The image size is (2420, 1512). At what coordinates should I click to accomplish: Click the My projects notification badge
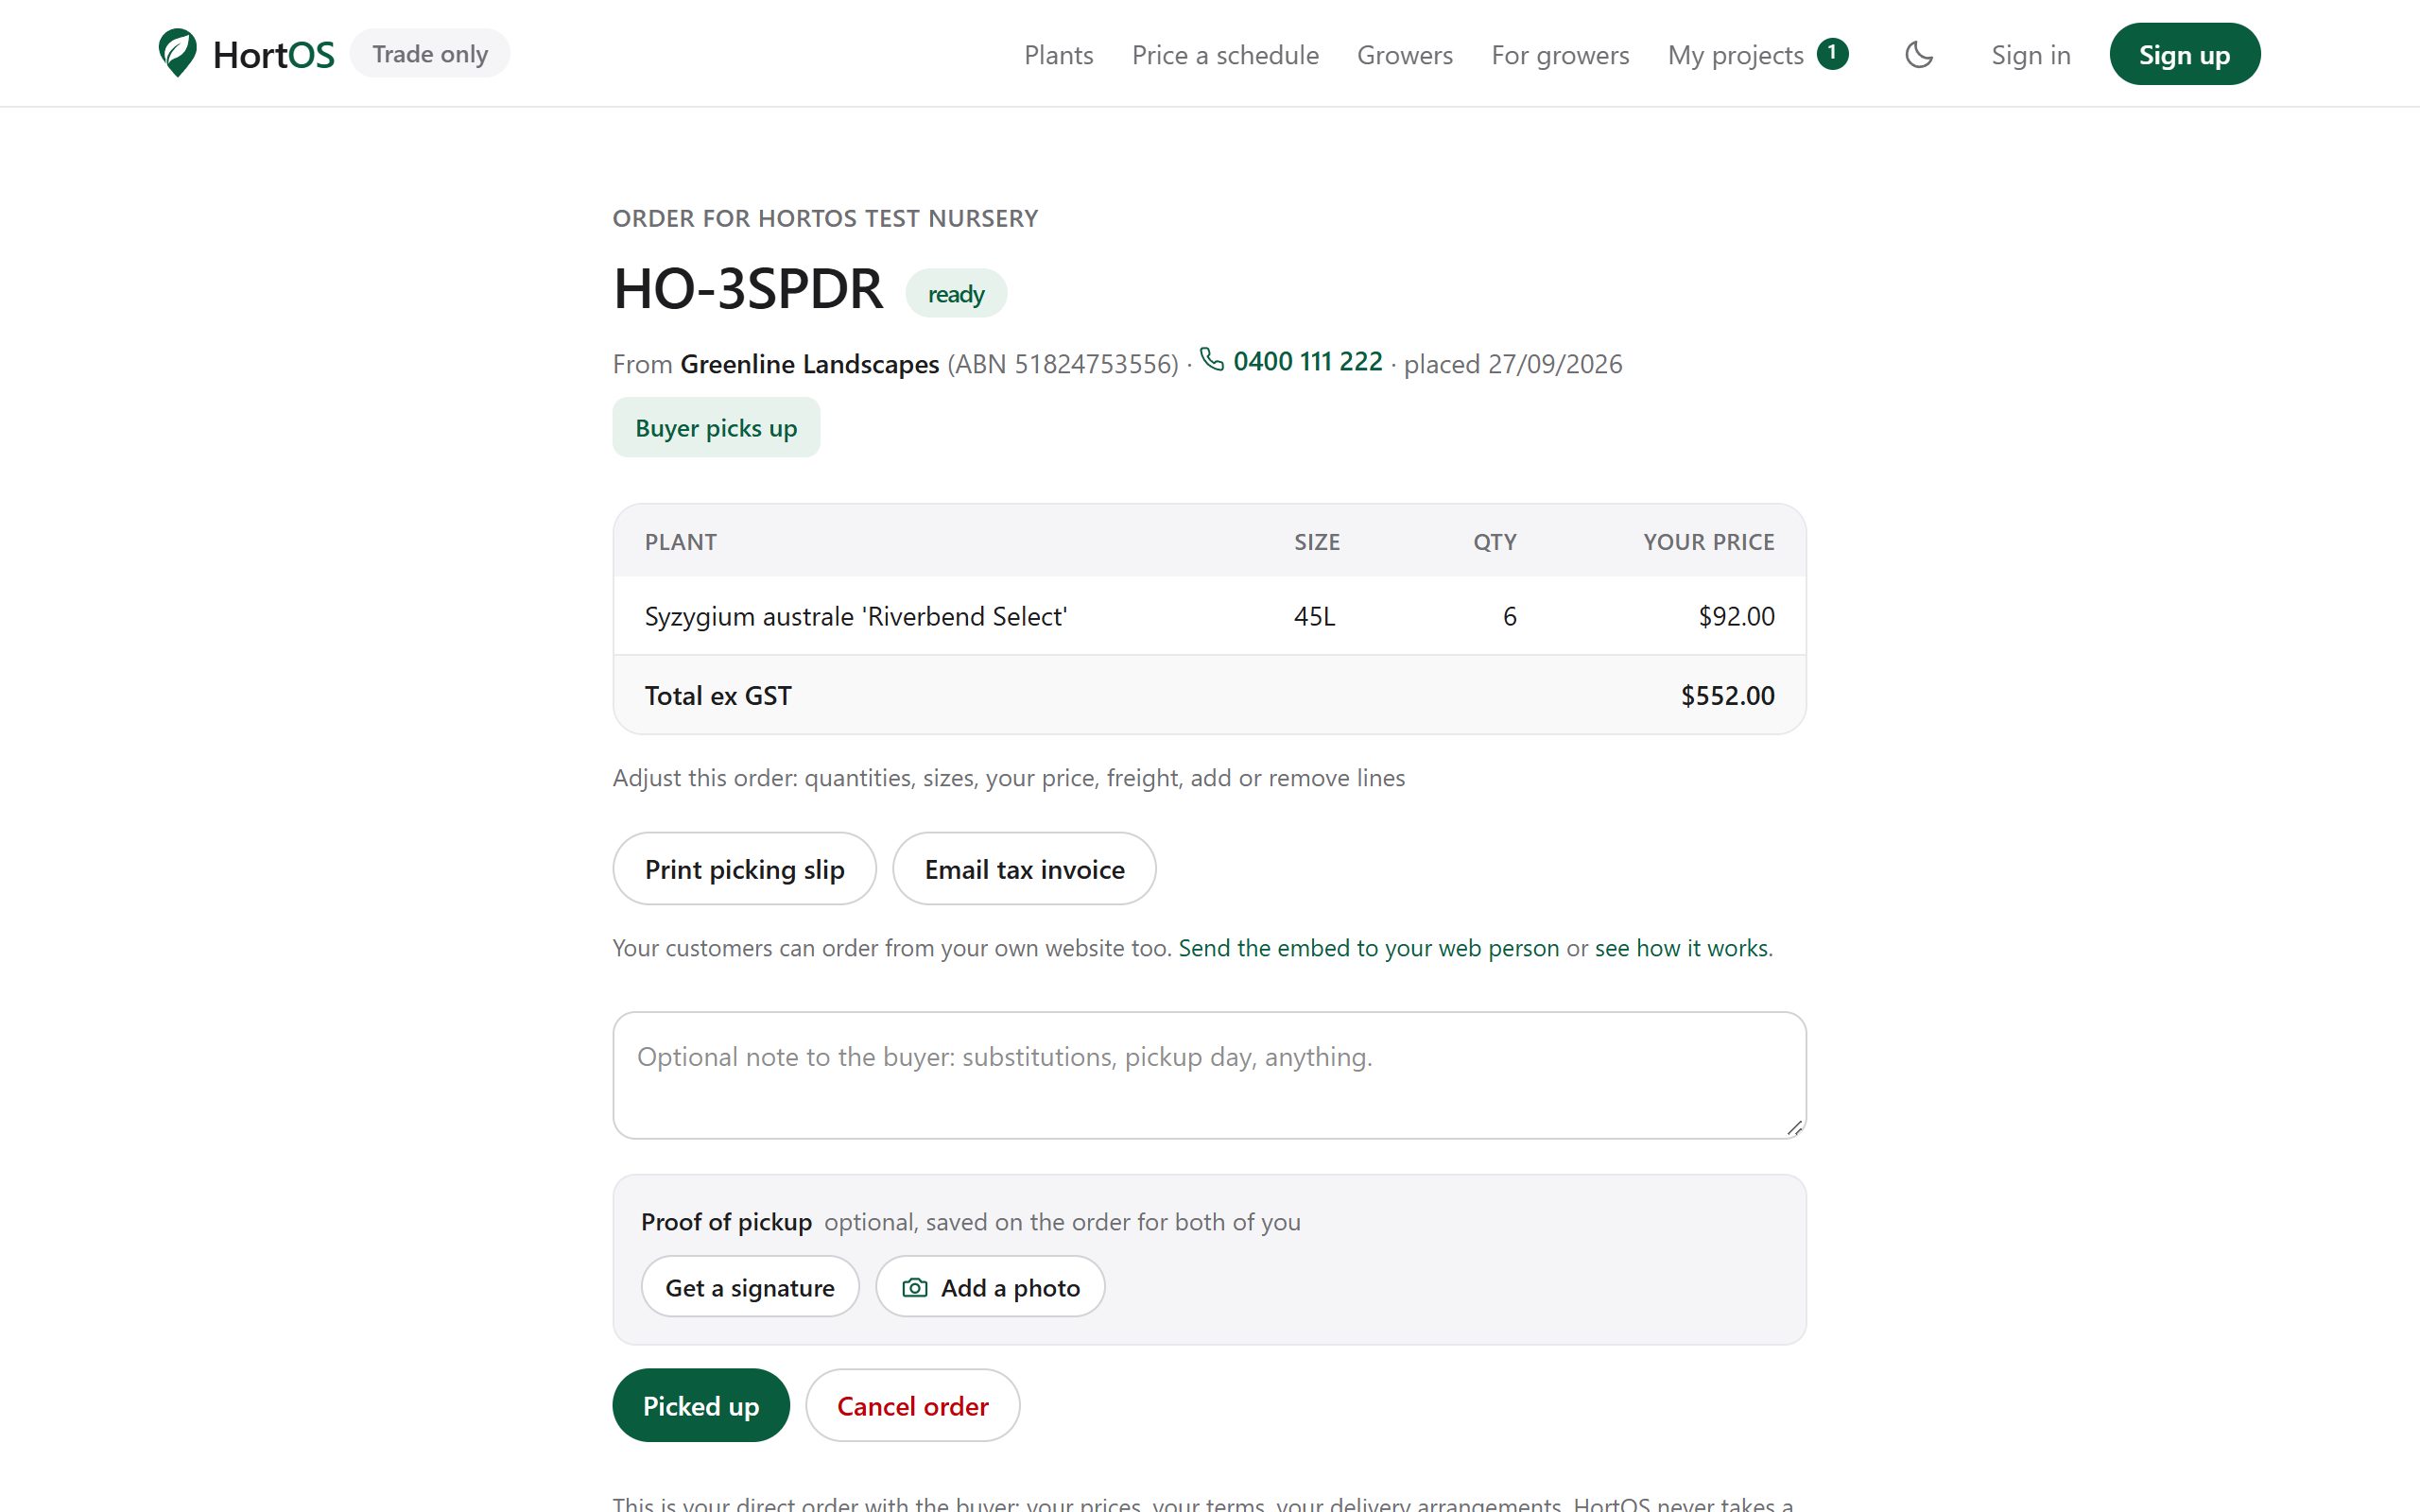click(x=1832, y=53)
